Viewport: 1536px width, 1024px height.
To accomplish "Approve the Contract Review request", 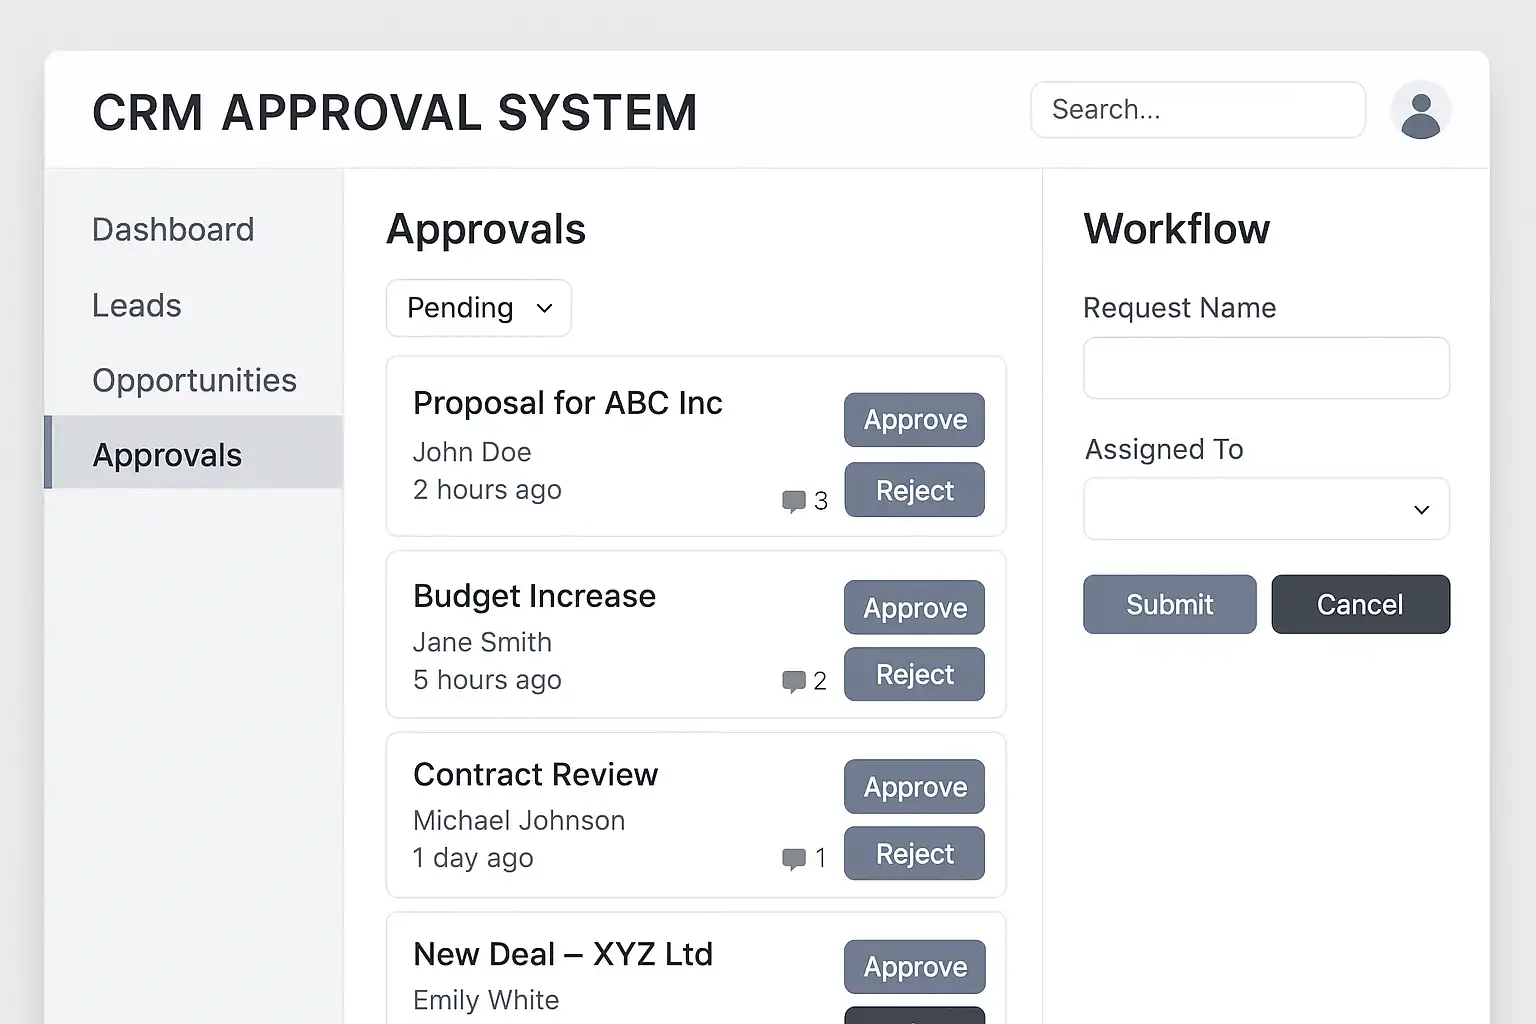I will point(914,787).
